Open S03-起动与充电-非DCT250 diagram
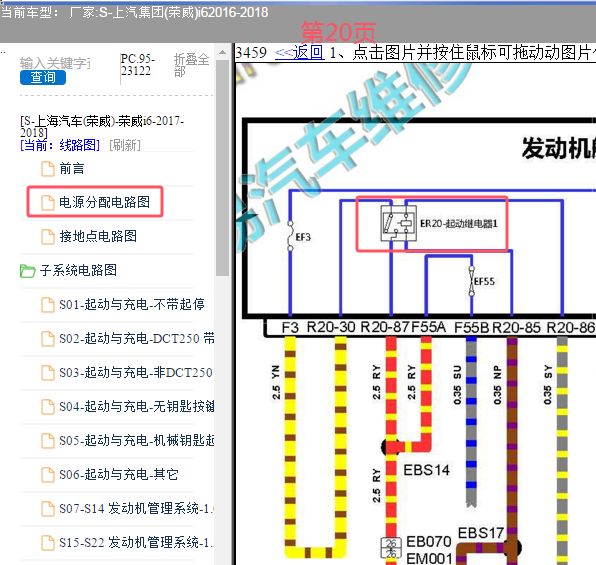 click(136, 372)
